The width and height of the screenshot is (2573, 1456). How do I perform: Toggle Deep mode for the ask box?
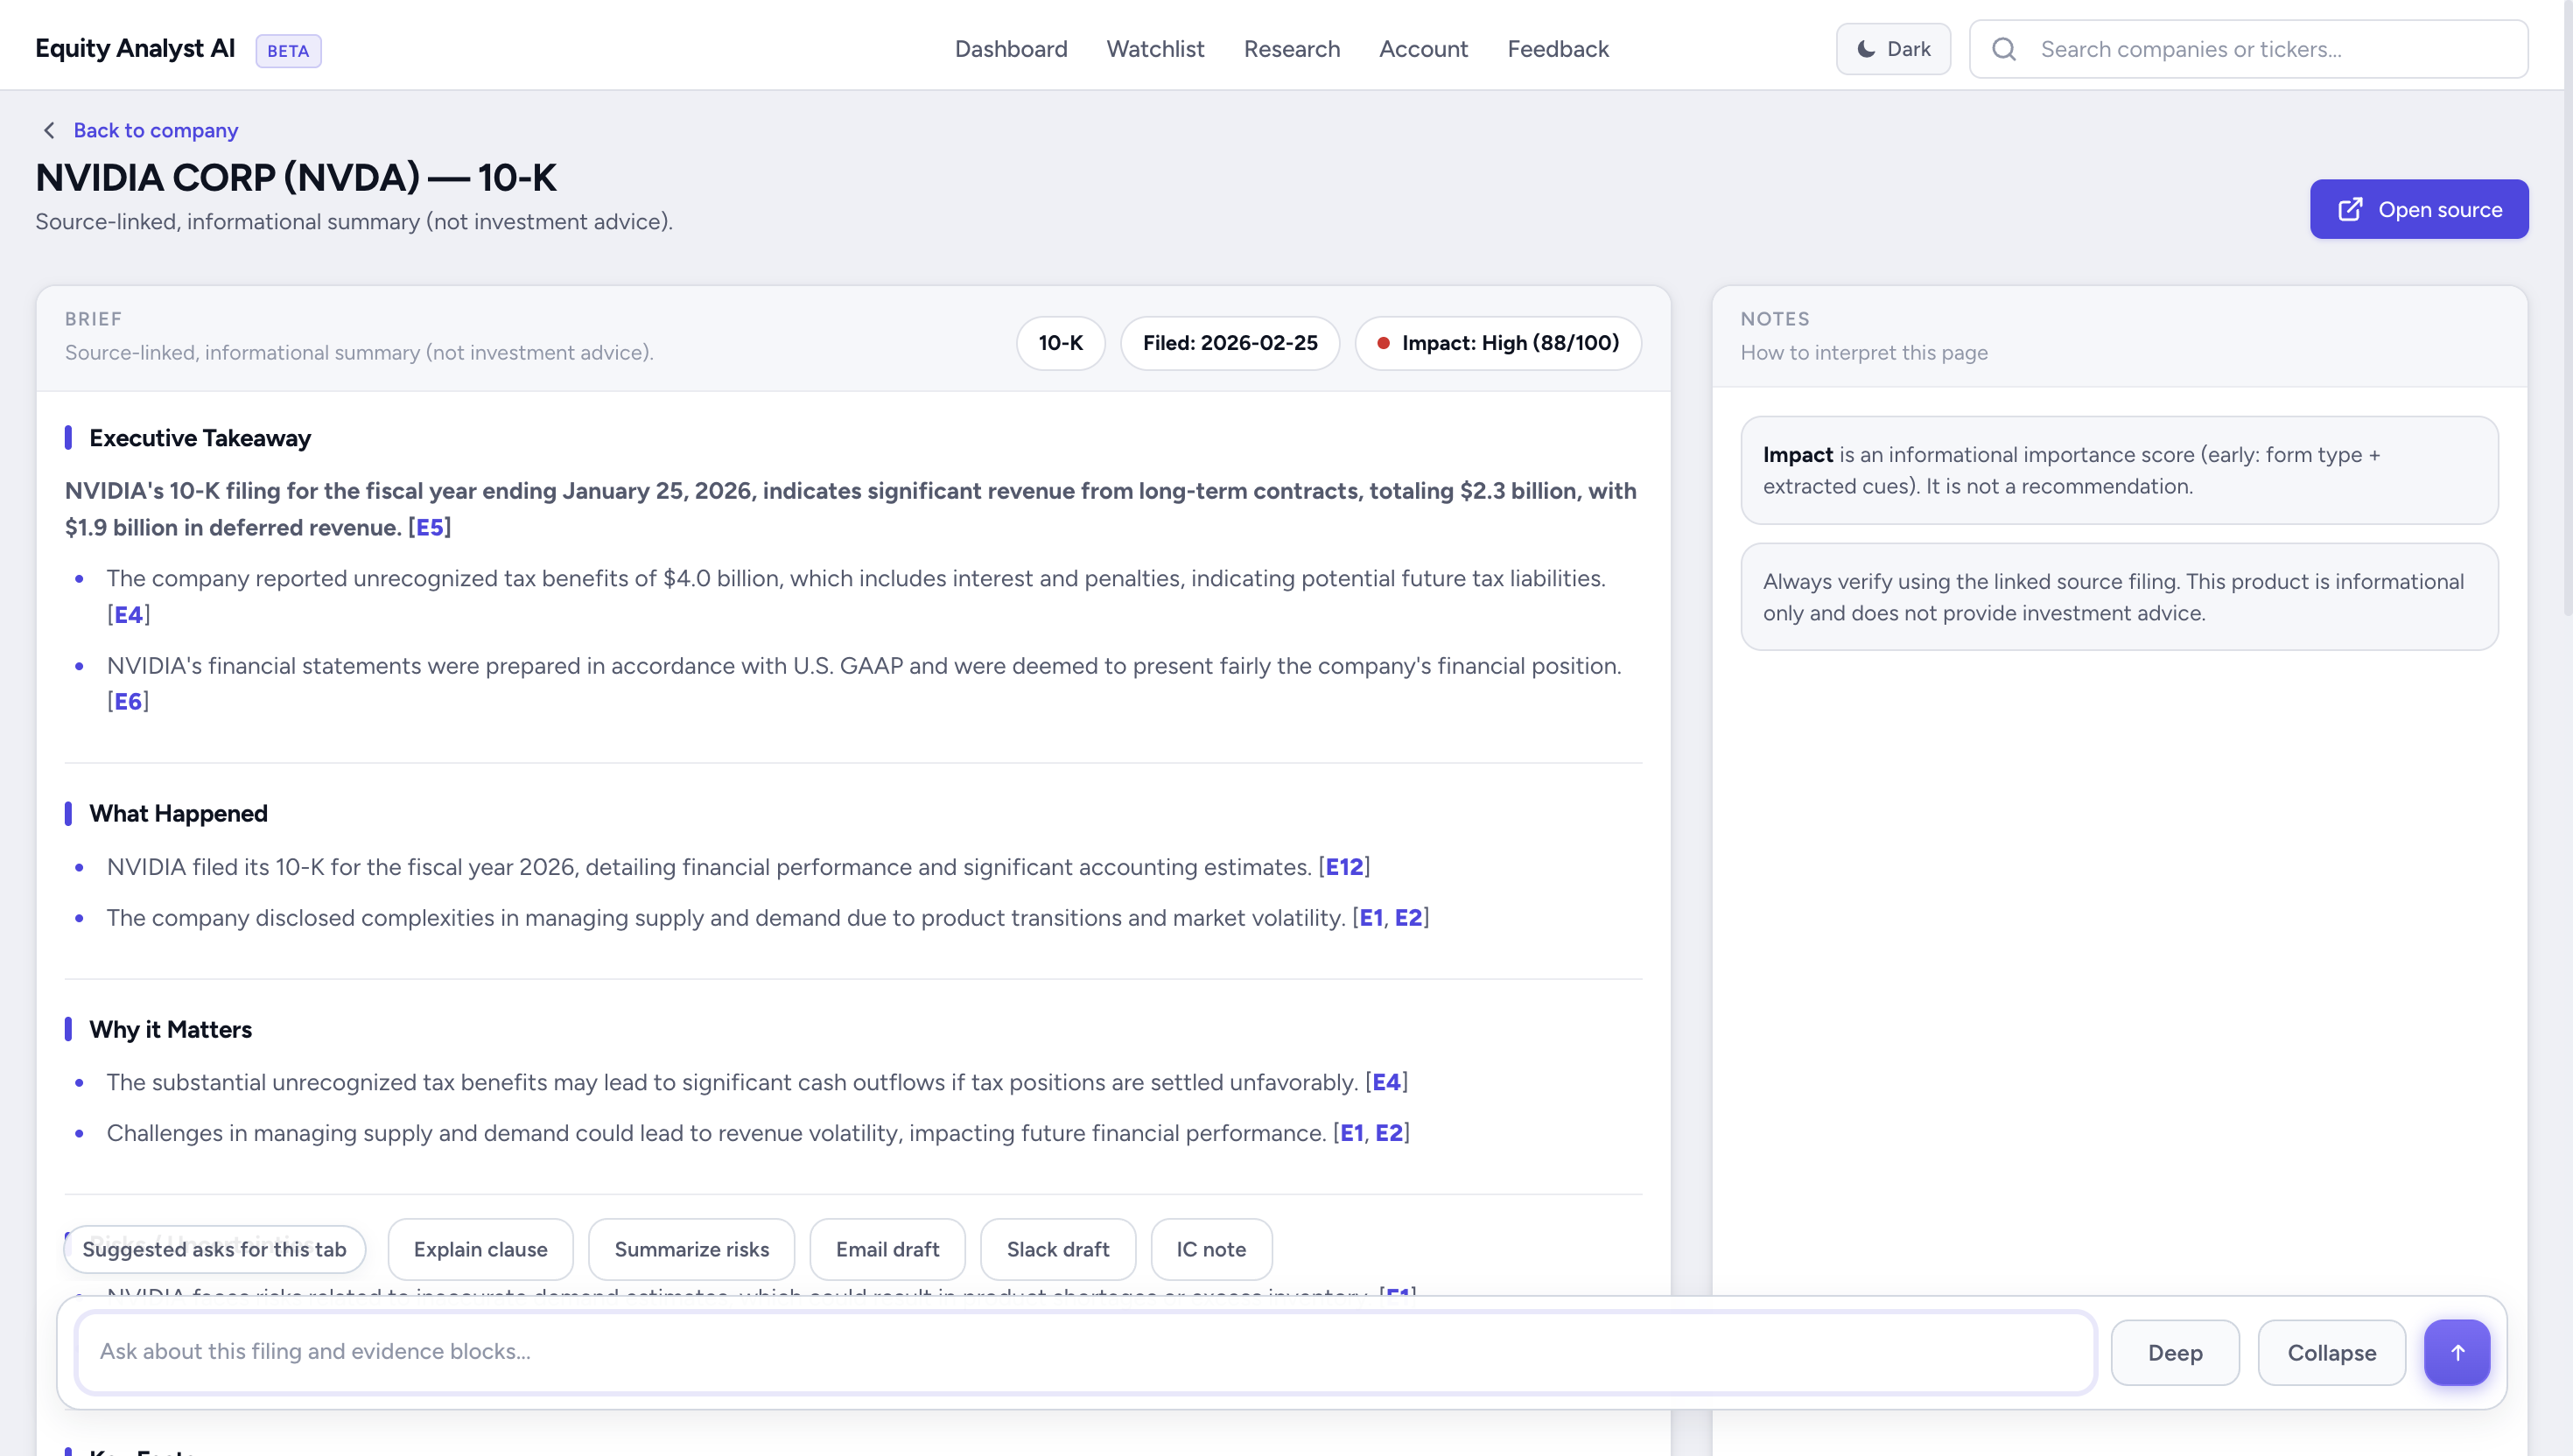(x=2174, y=1352)
